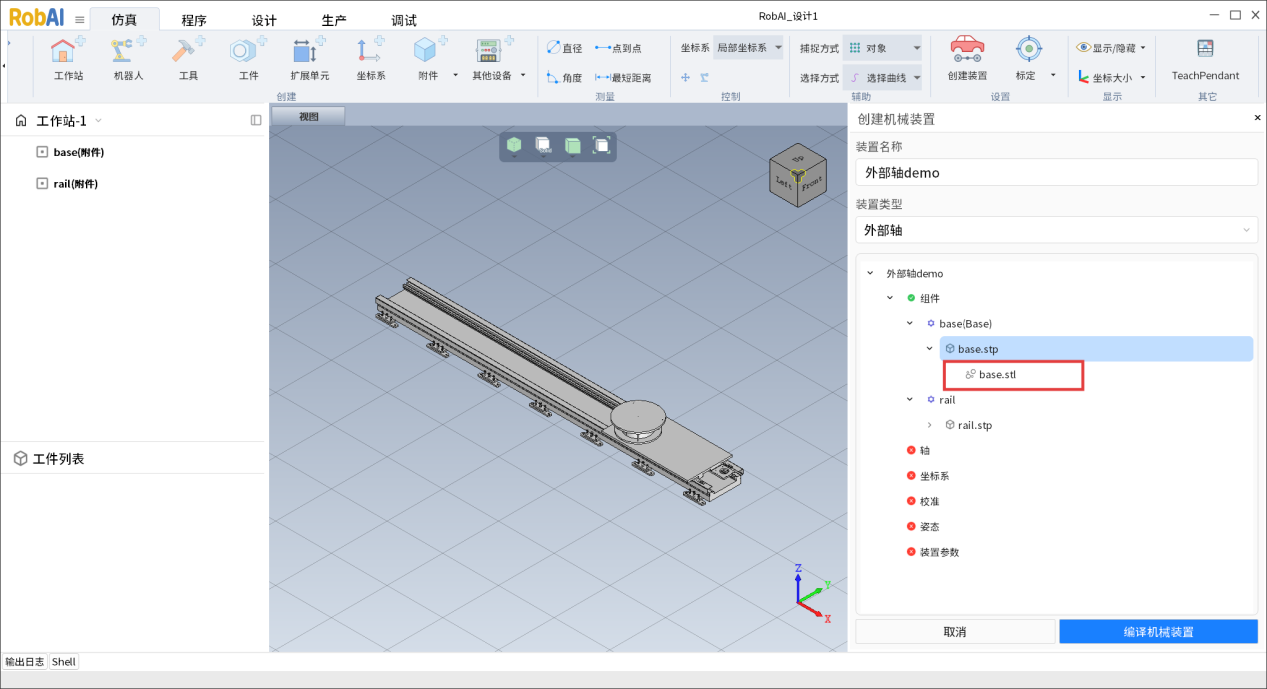Add a new 工作站 workstation

(x=67, y=58)
